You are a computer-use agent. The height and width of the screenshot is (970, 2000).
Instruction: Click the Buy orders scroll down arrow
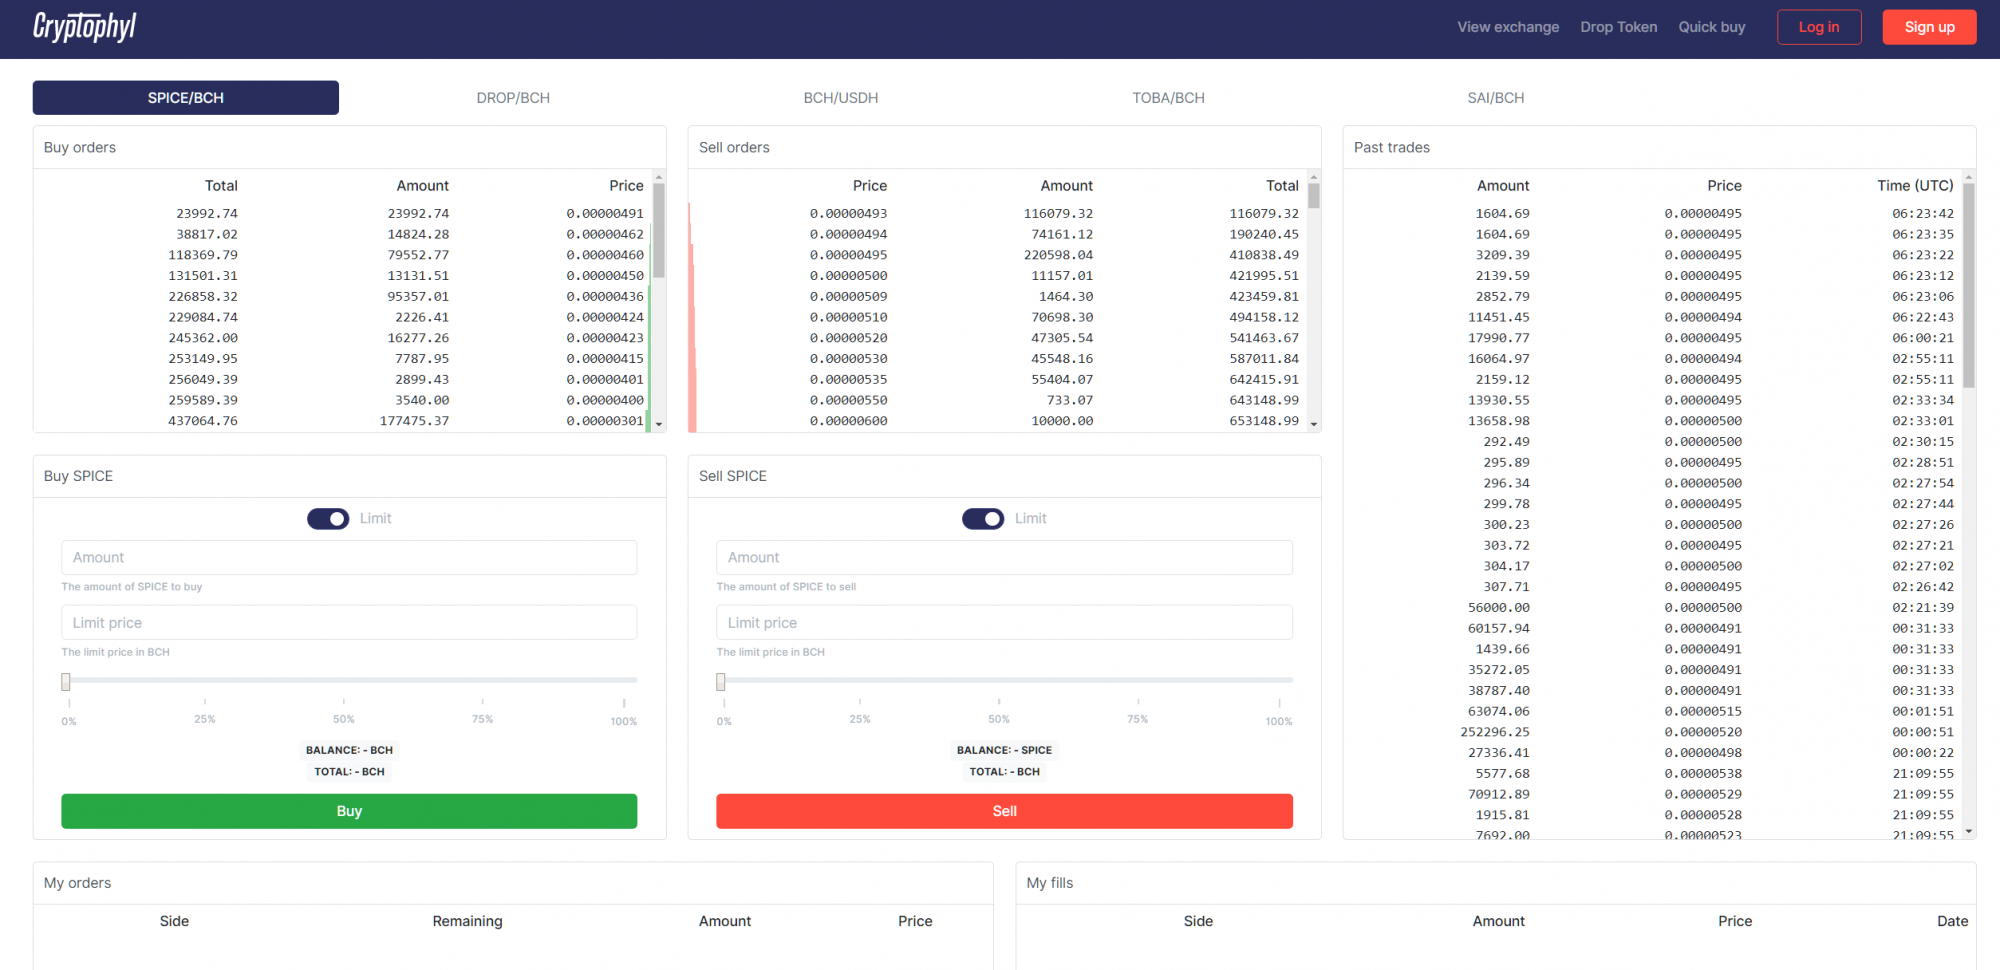click(x=659, y=424)
